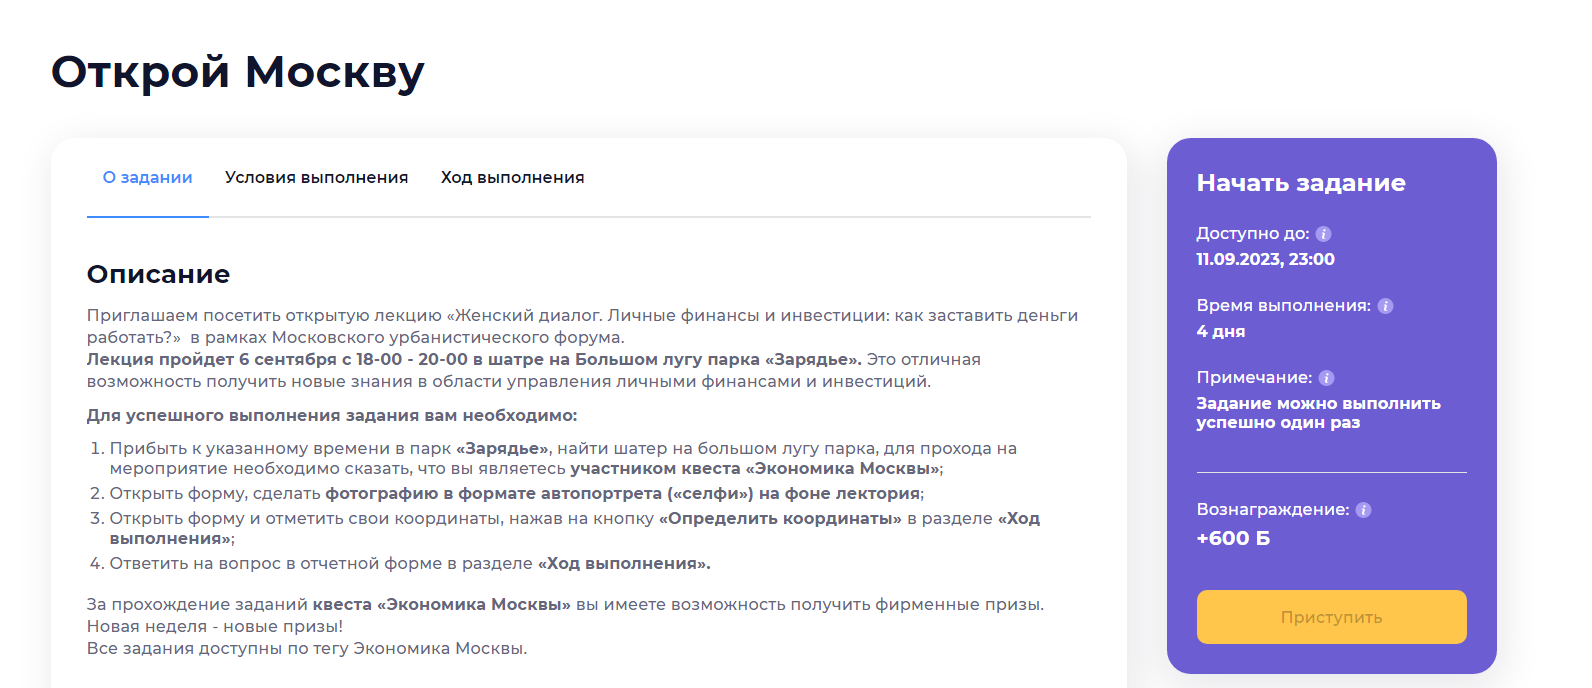Image resolution: width=1592 pixels, height=688 pixels.
Task: Switch to the О задании tab
Action: point(148,177)
